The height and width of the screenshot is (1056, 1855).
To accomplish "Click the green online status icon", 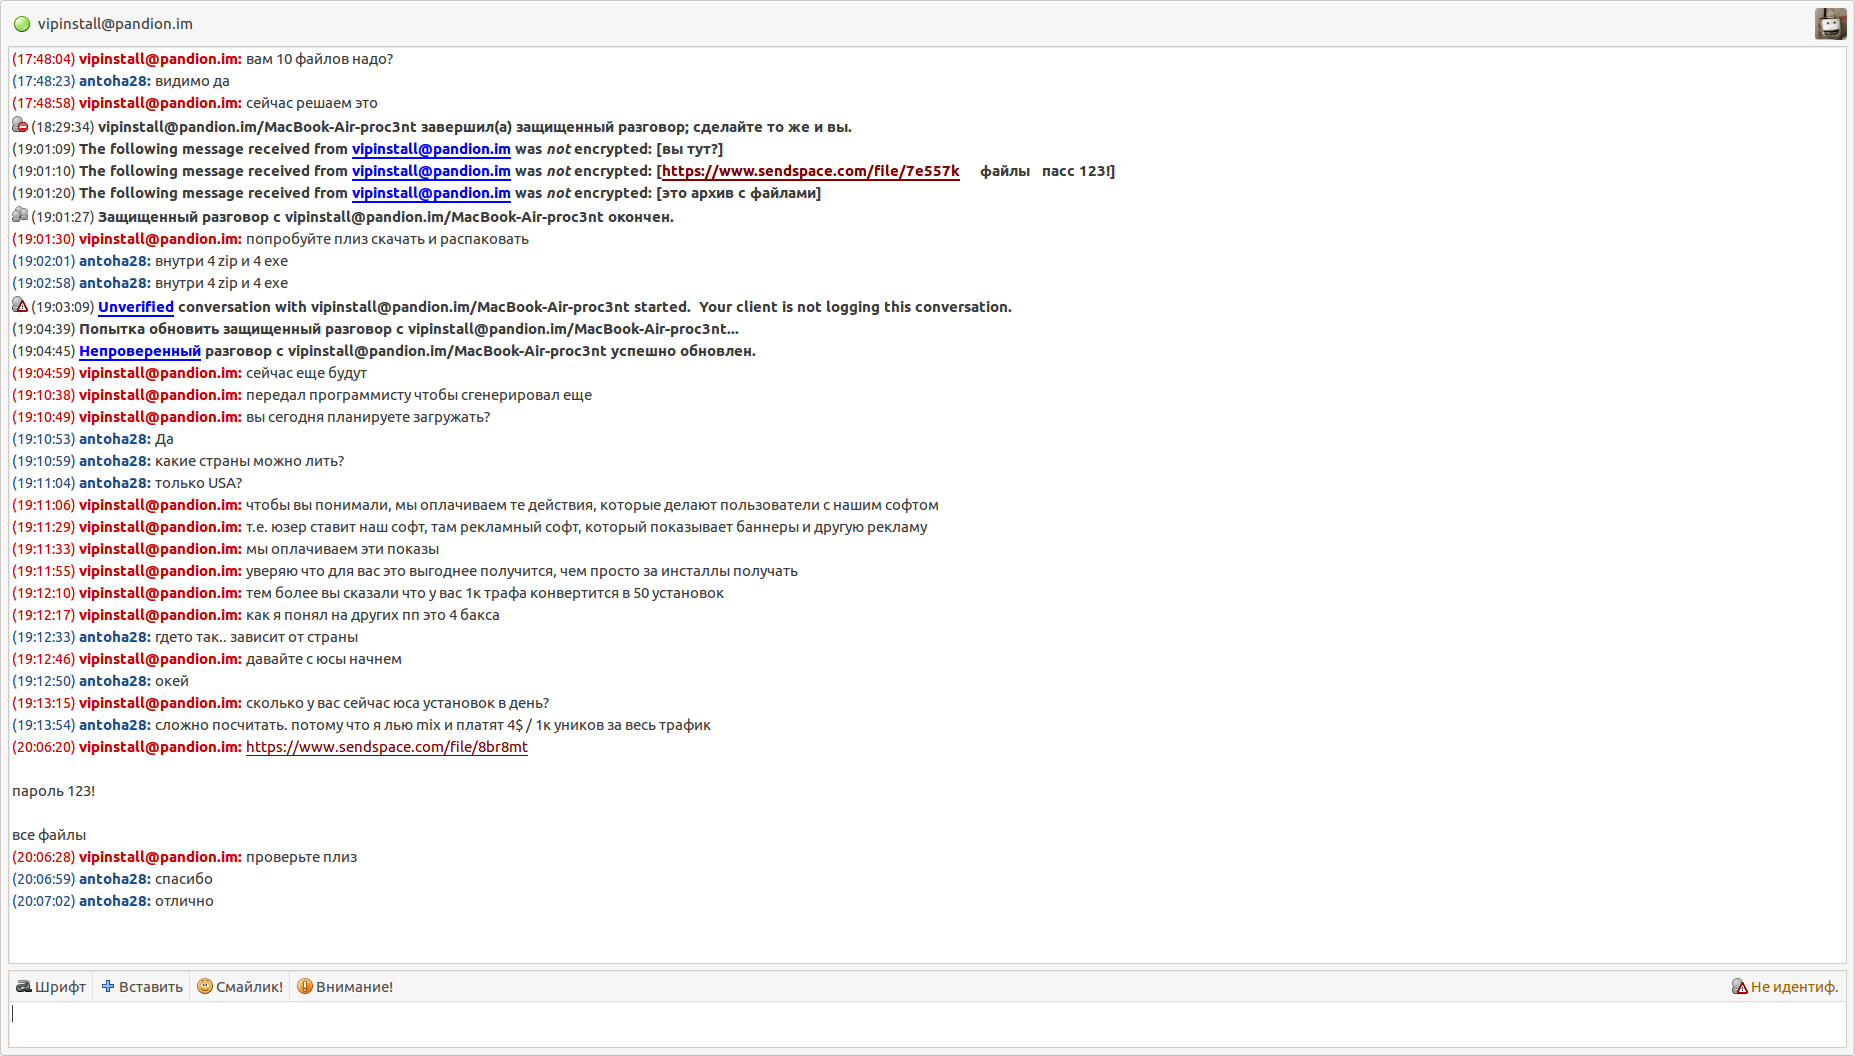I will [22, 24].
